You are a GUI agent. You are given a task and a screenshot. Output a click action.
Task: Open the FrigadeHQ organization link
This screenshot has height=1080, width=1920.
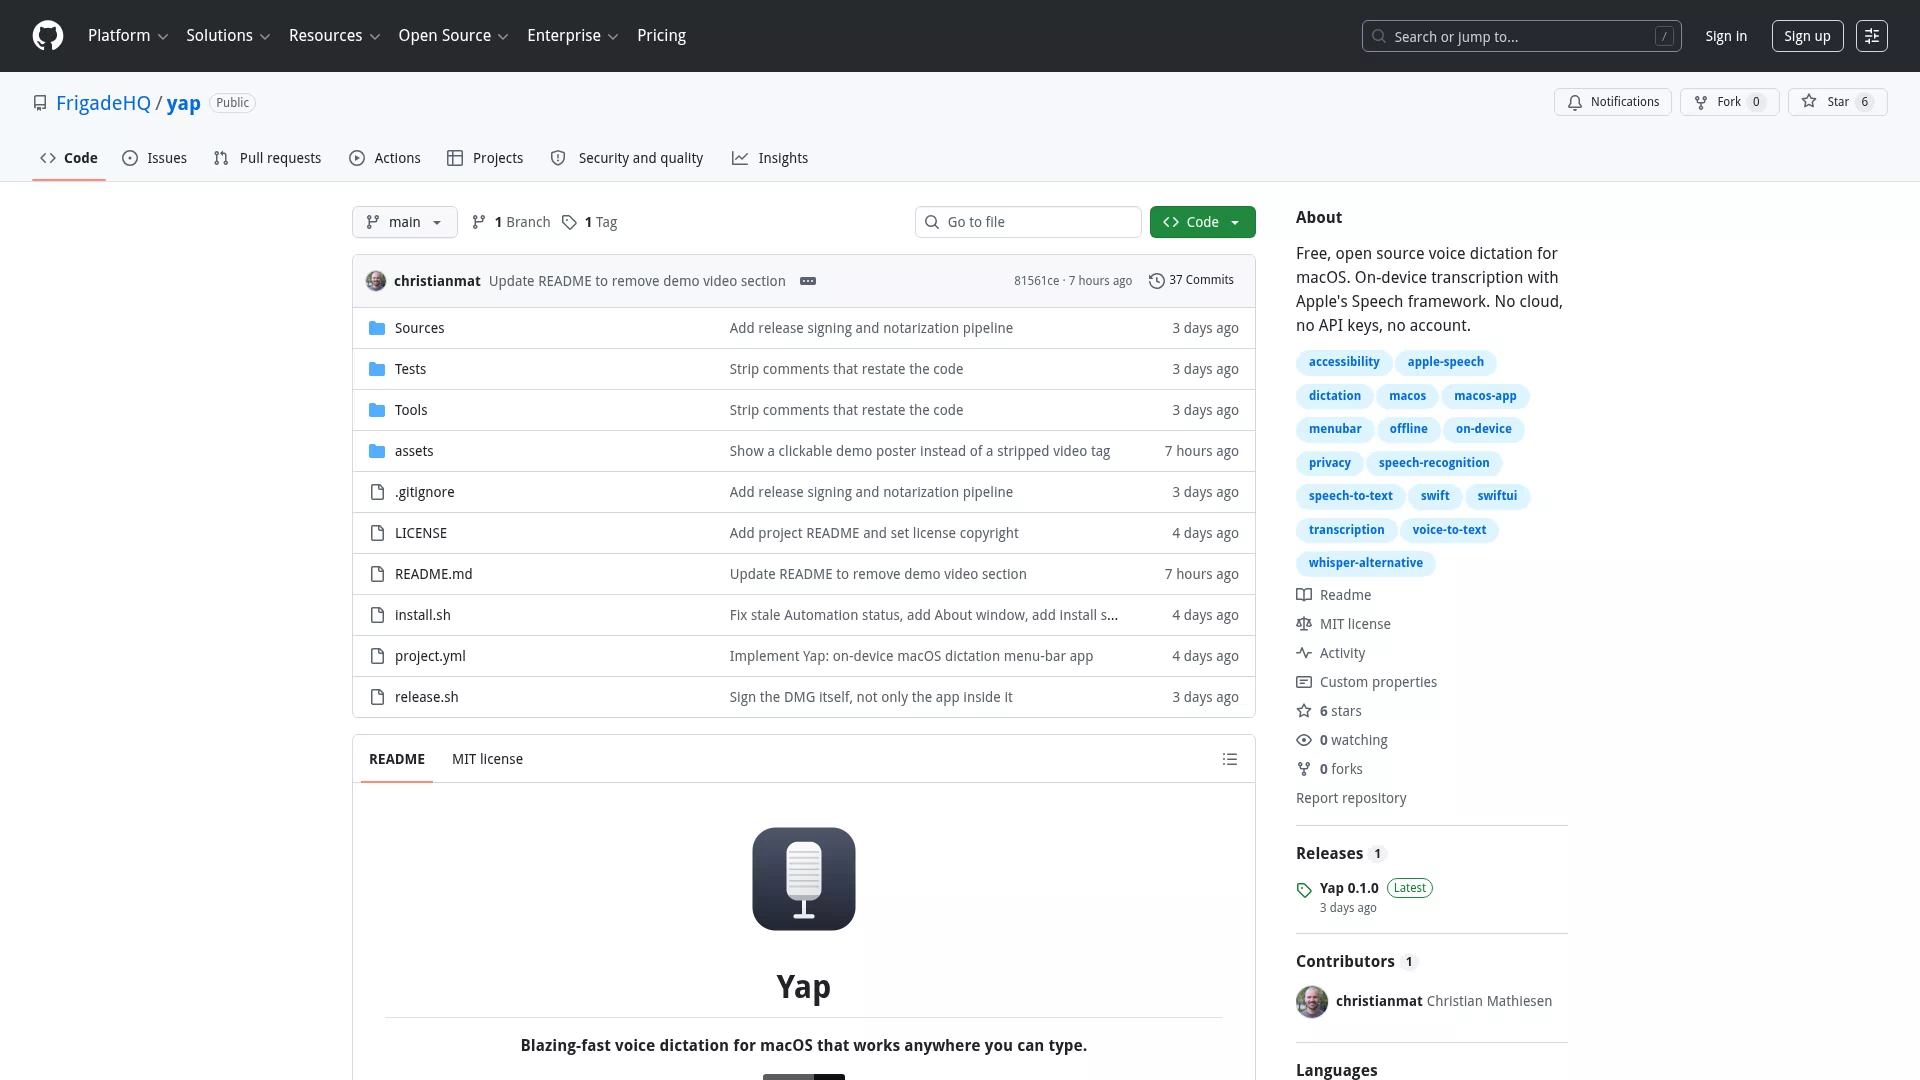(x=103, y=103)
